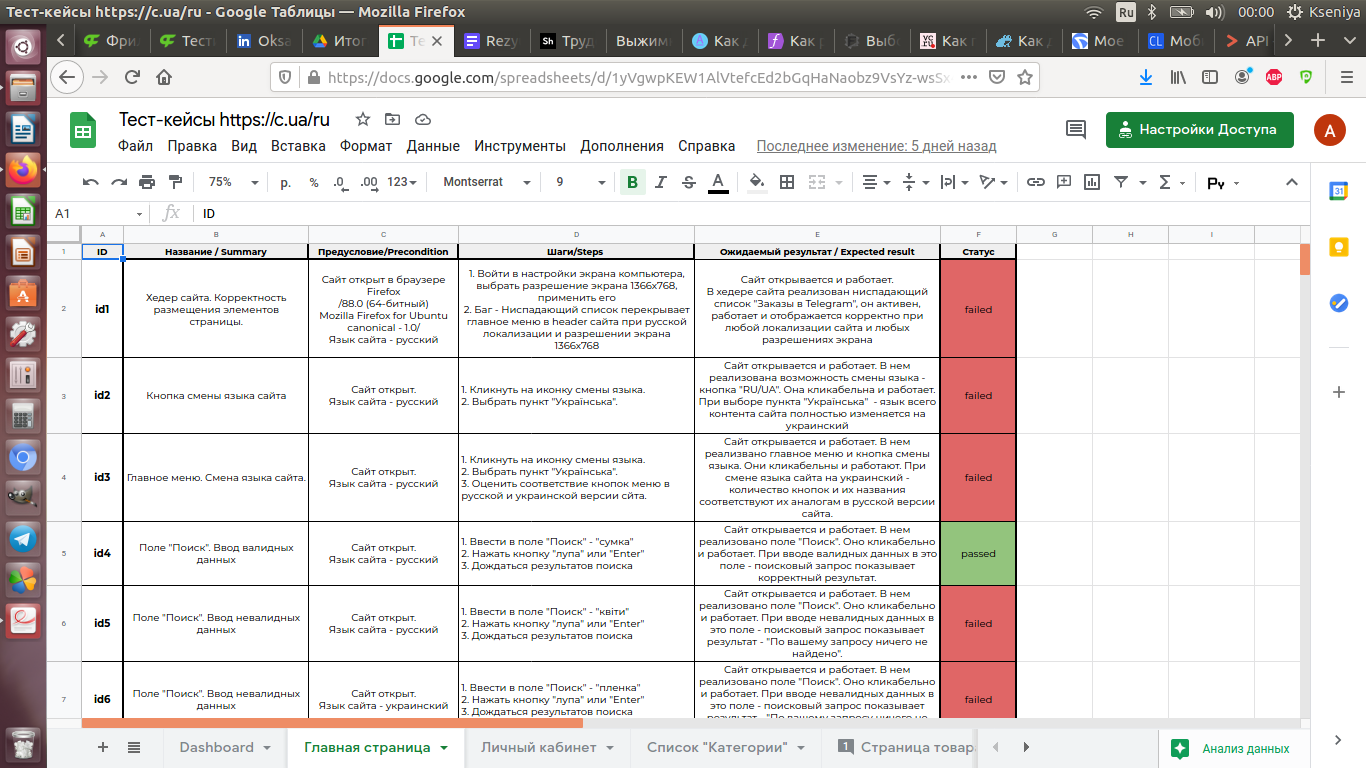Select the failed status cell for id1
The height and width of the screenshot is (768, 1366).
click(978, 309)
